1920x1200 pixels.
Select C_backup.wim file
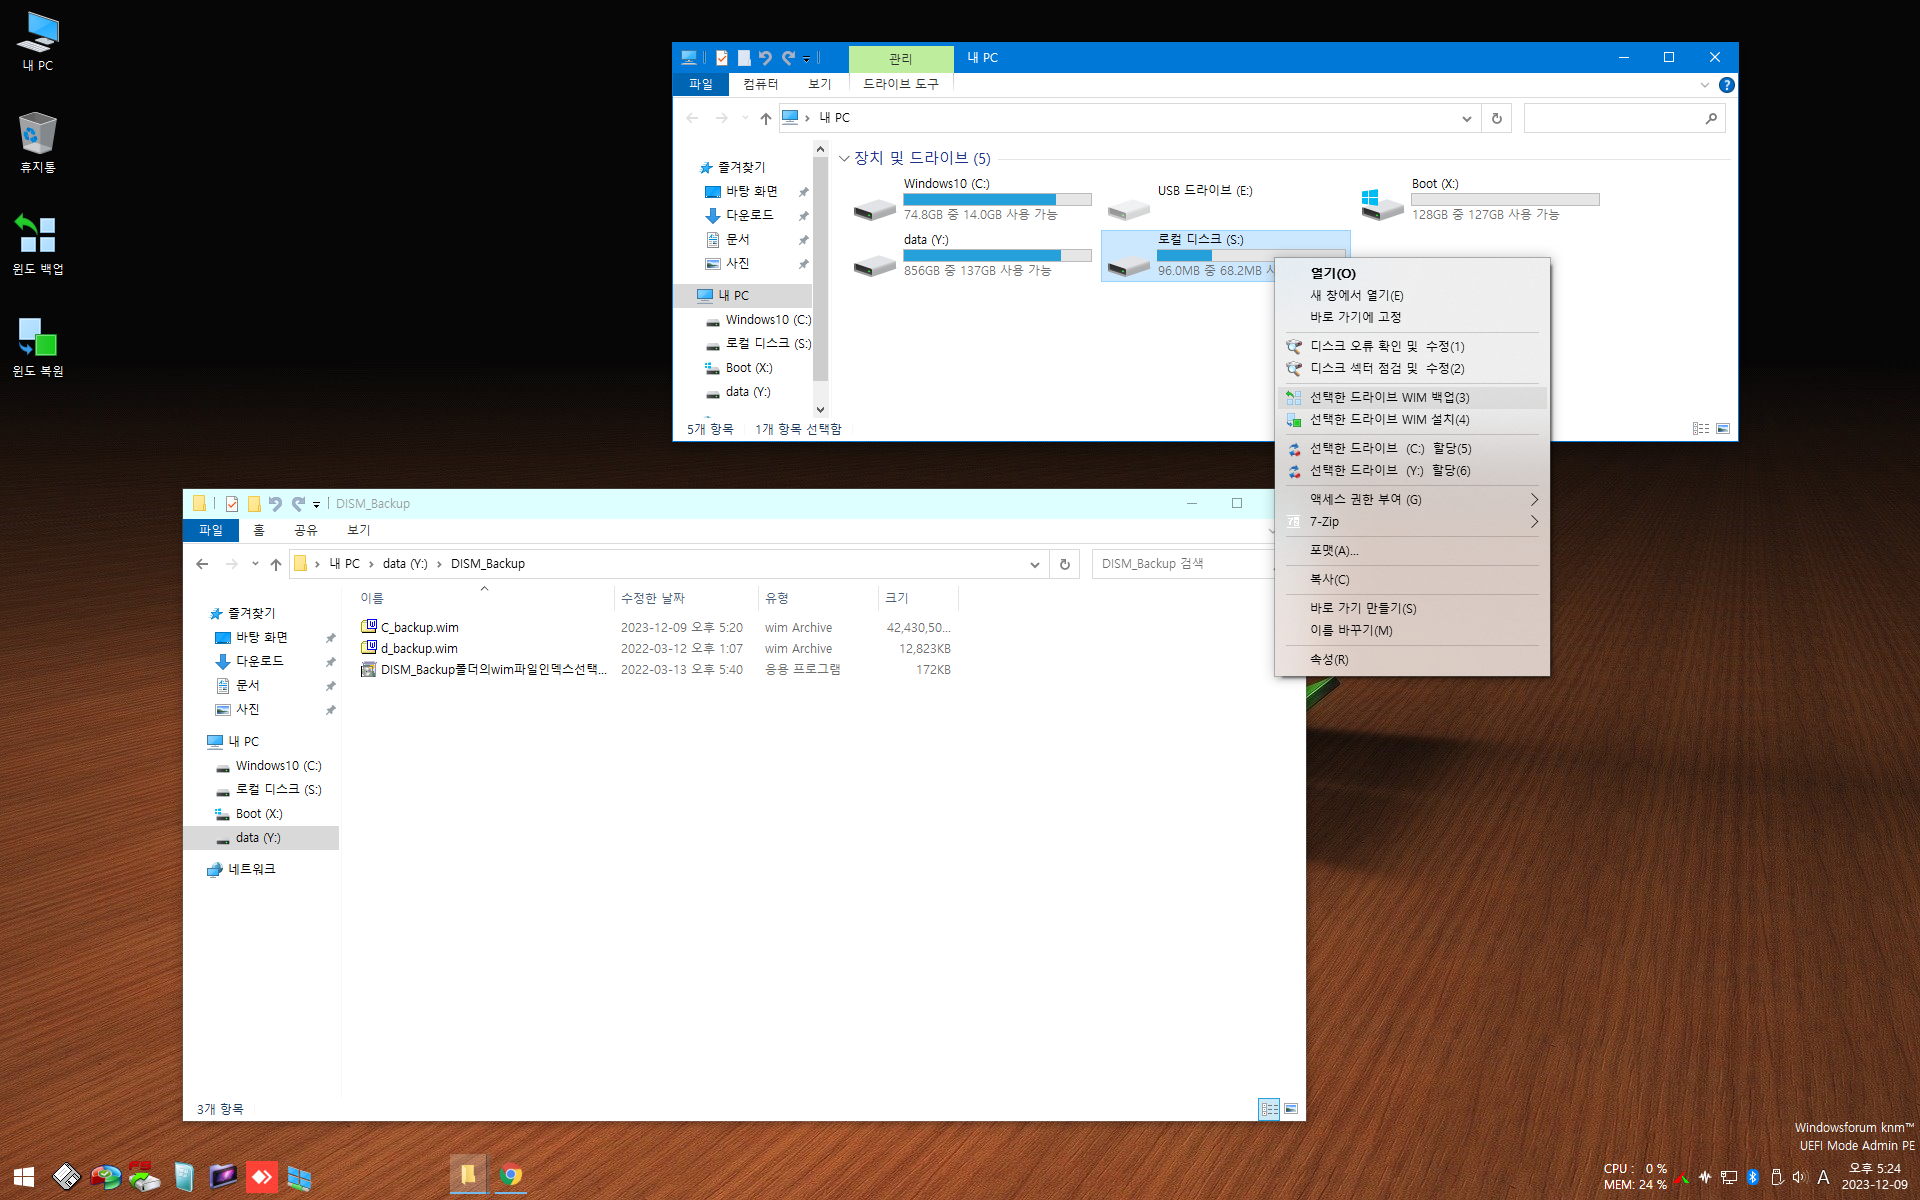click(x=419, y=628)
